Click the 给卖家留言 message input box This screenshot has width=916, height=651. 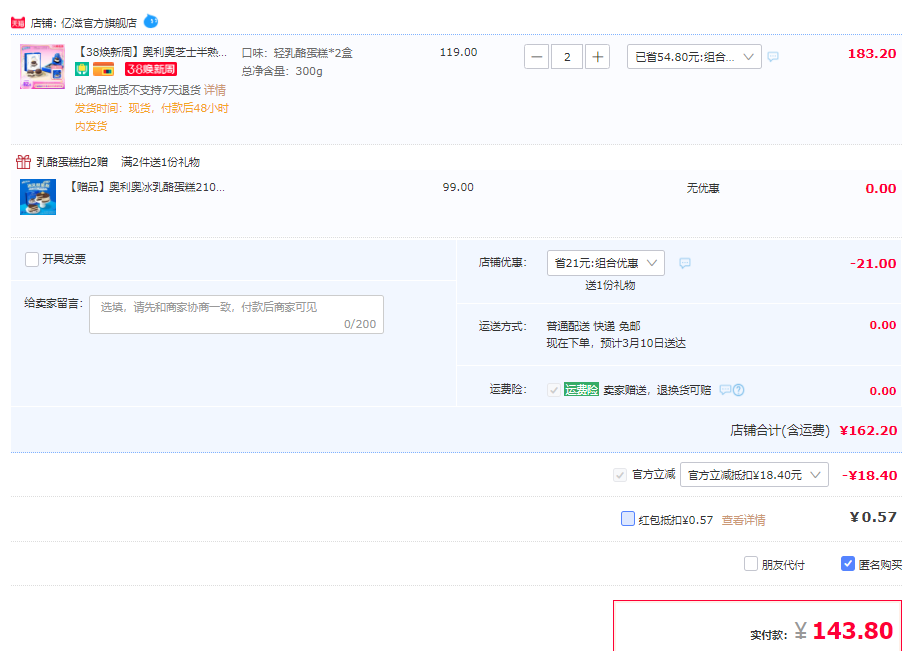(236, 314)
